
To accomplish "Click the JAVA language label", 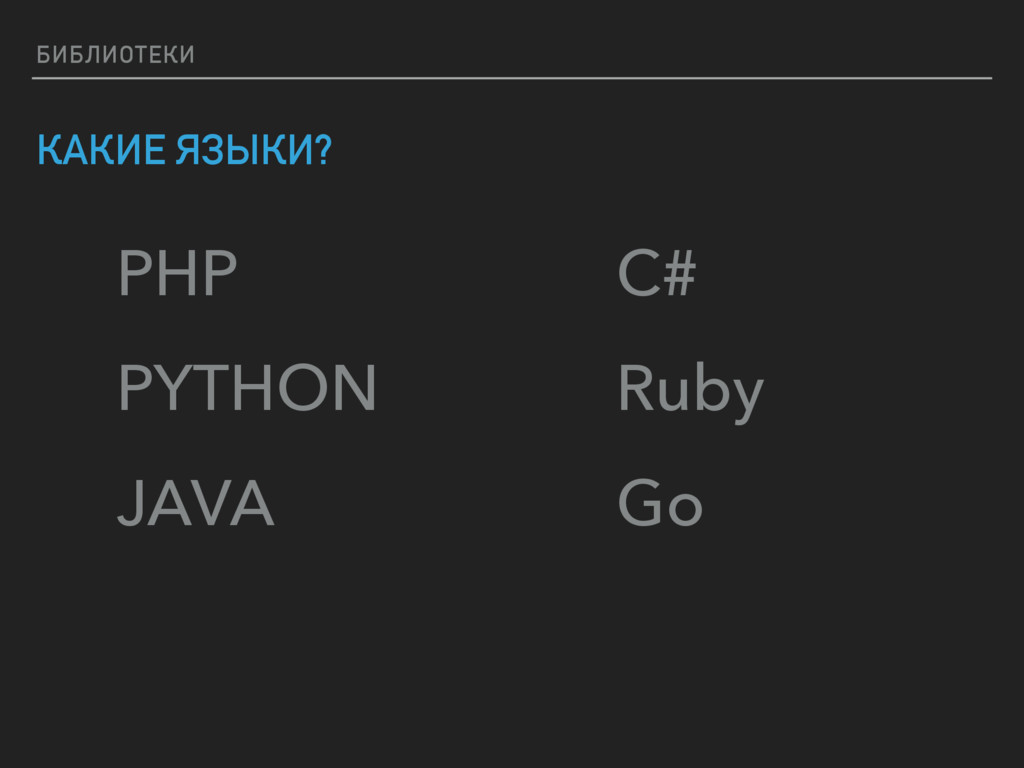I will (196, 503).
